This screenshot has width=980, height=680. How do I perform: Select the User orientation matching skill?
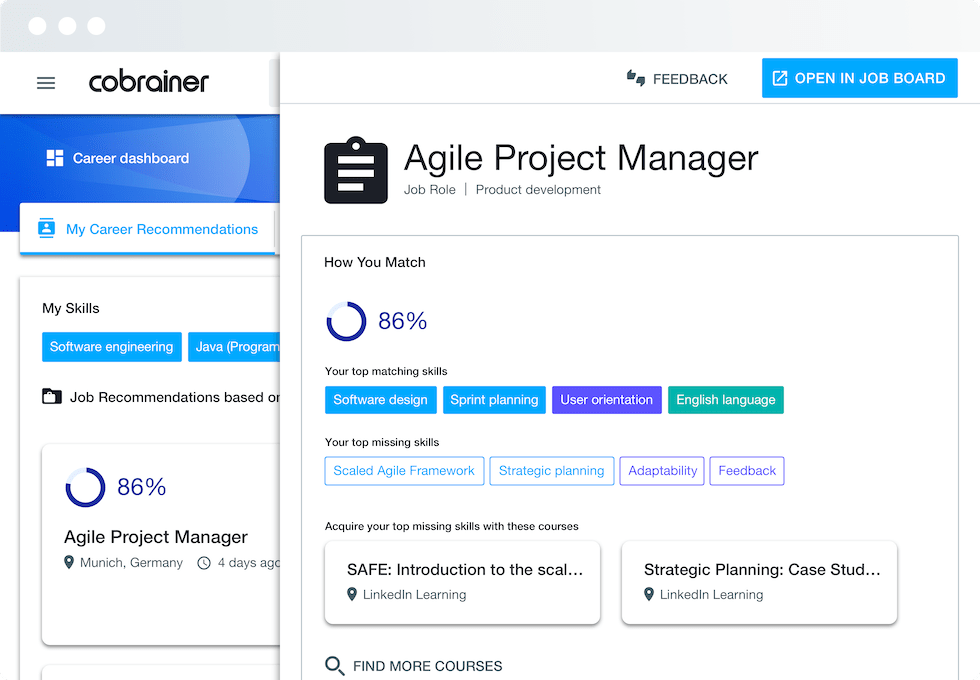point(607,399)
